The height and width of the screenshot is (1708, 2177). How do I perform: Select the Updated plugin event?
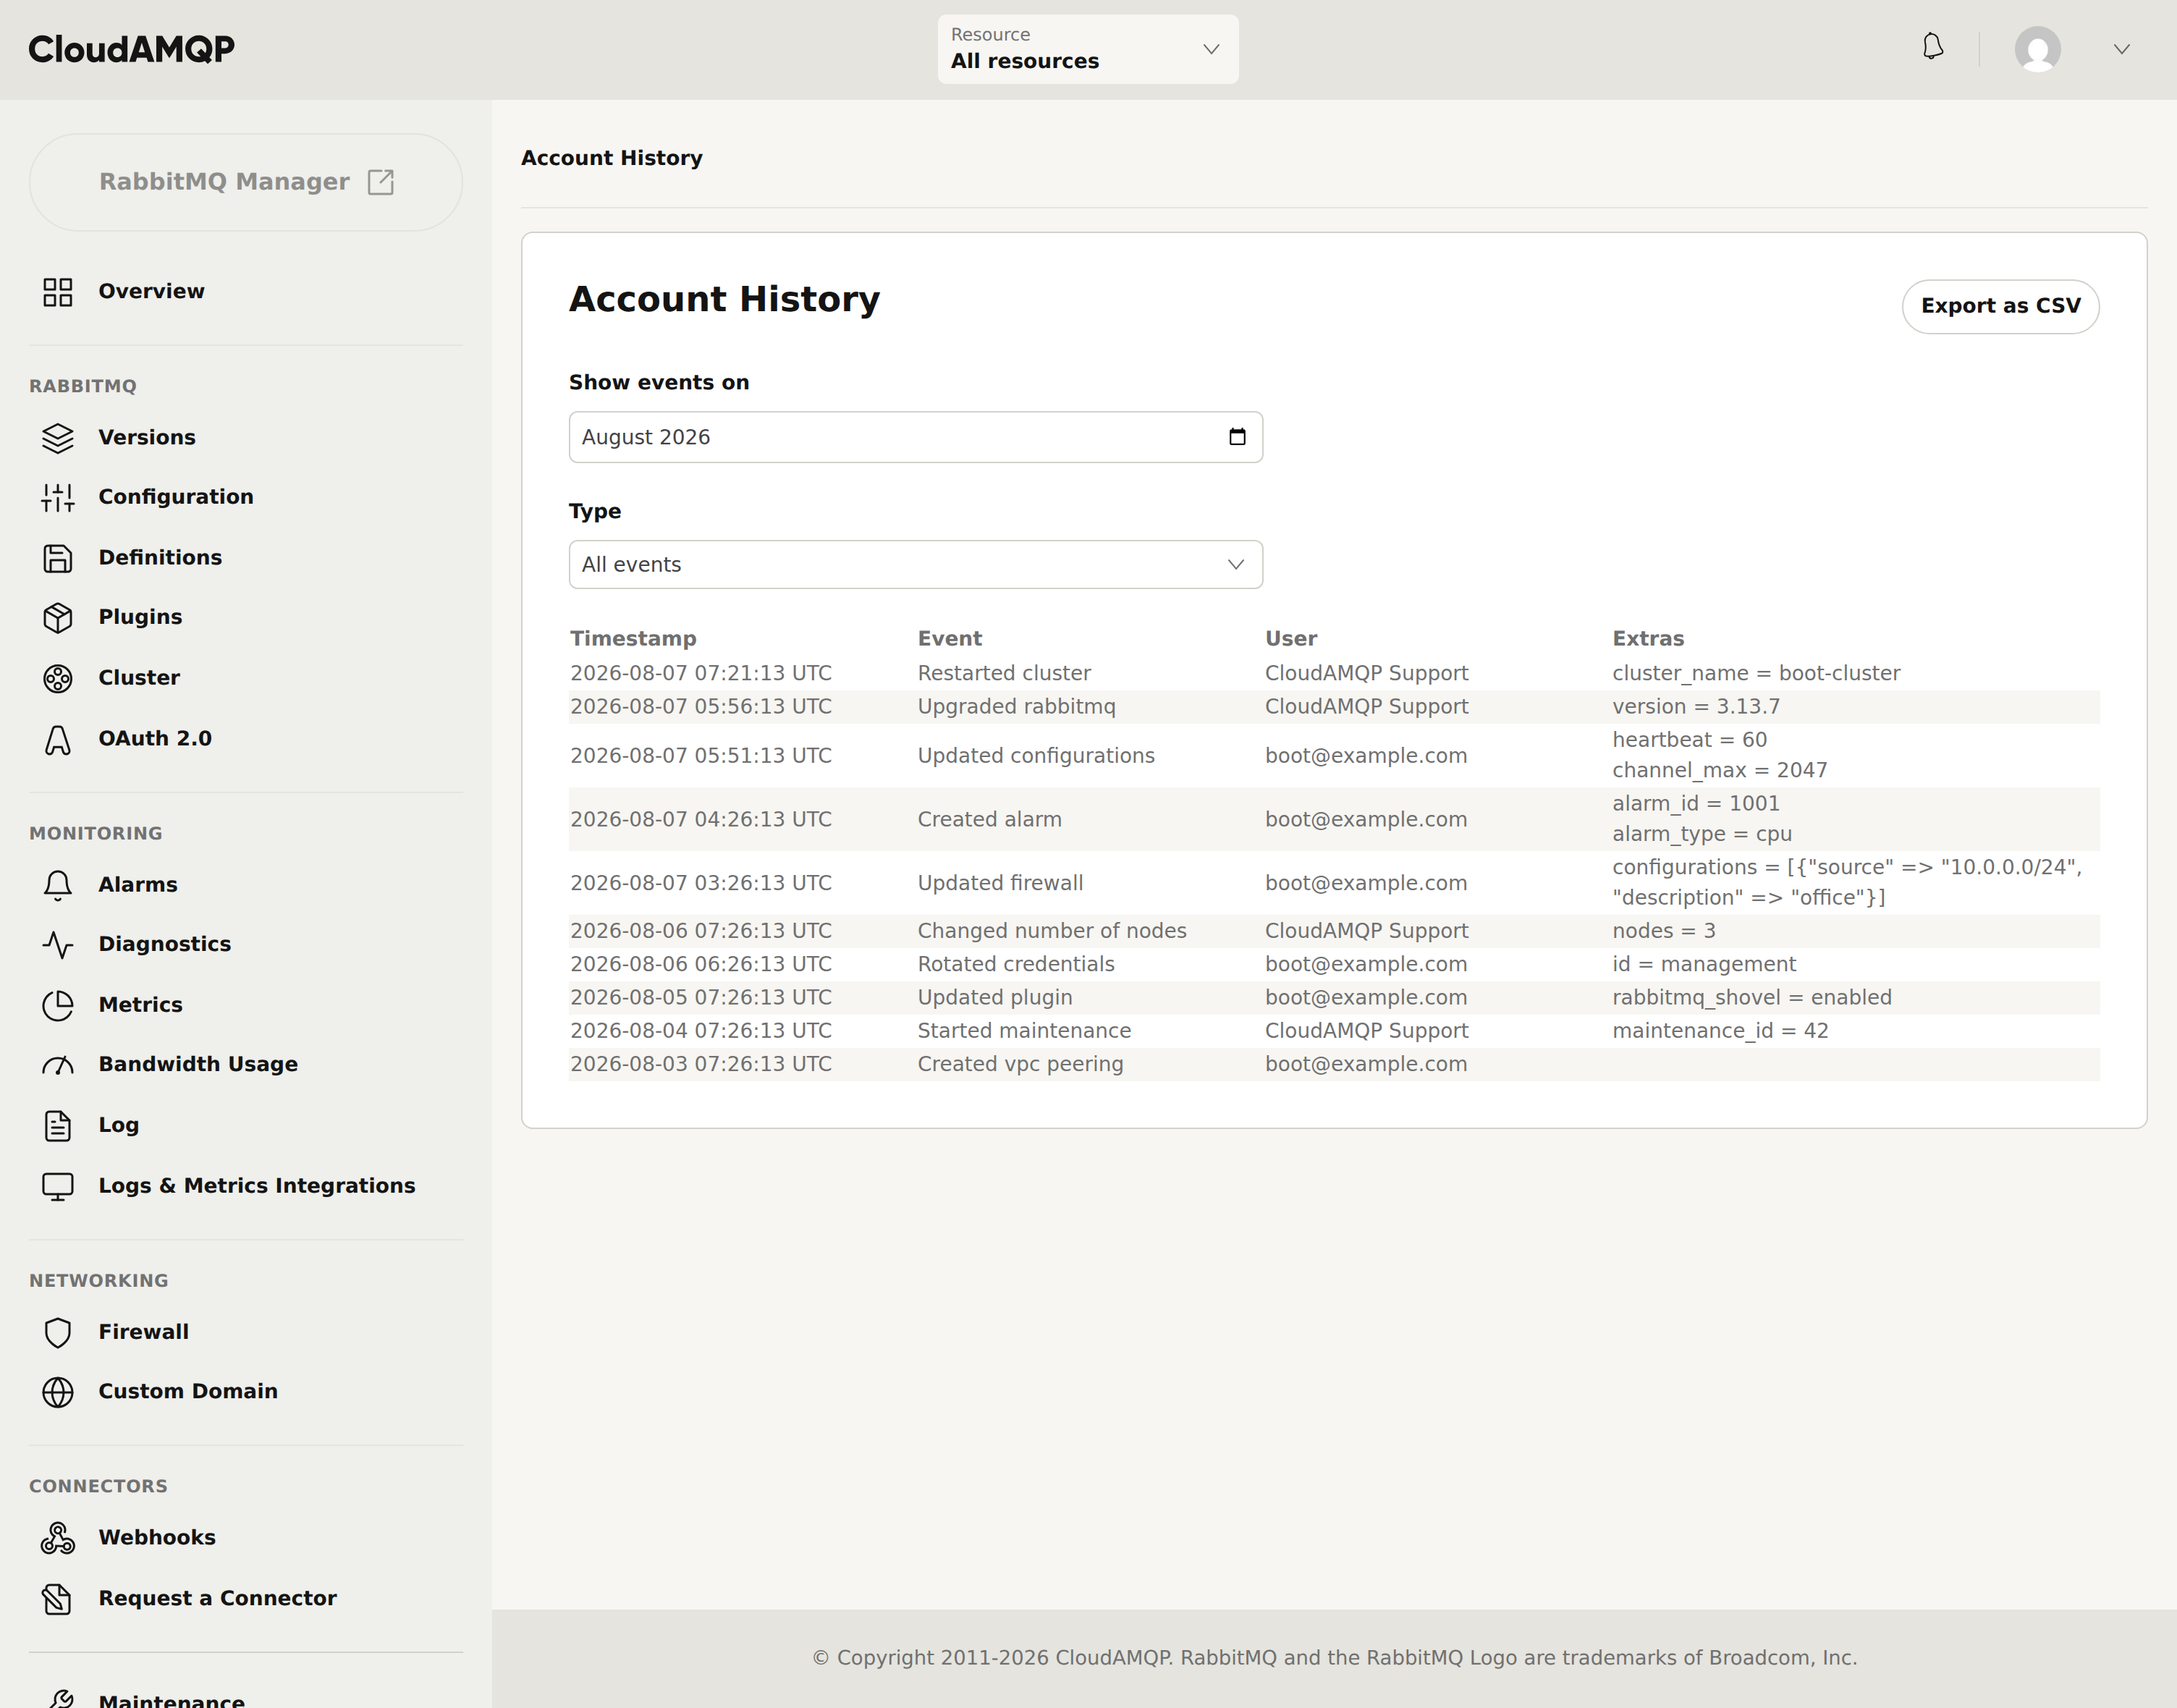pos(1334,997)
